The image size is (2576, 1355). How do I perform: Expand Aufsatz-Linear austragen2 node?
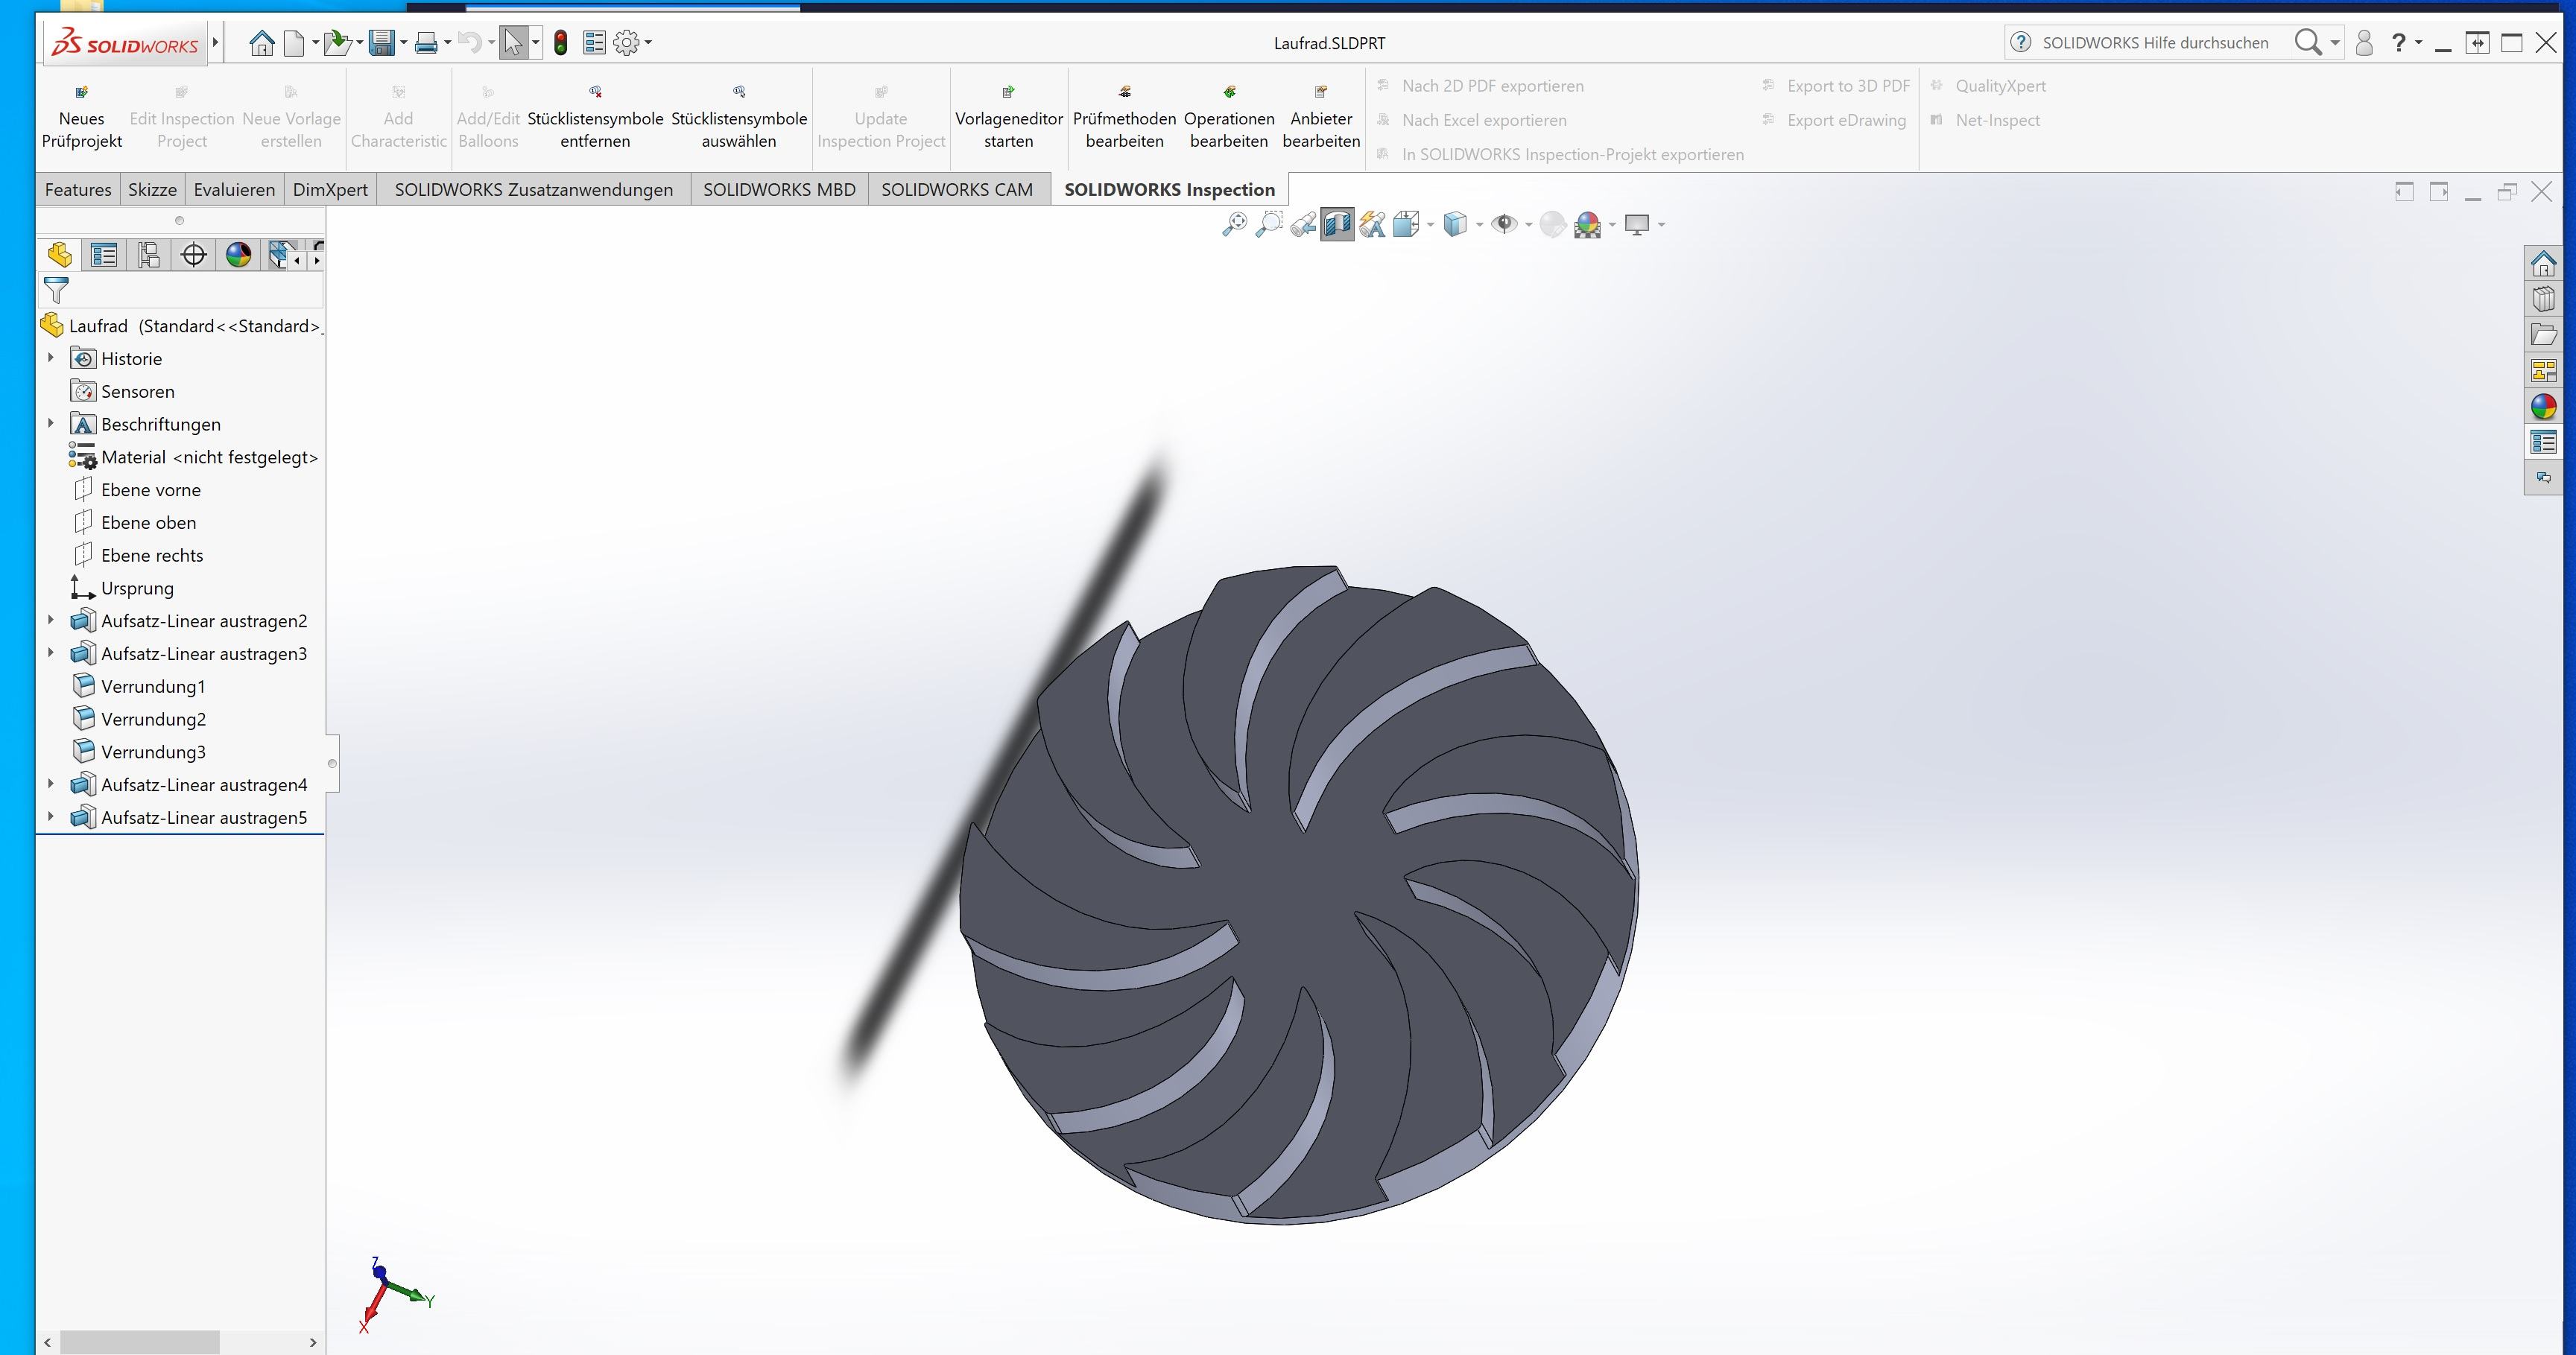pyautogui.click(x=51, y=621)
